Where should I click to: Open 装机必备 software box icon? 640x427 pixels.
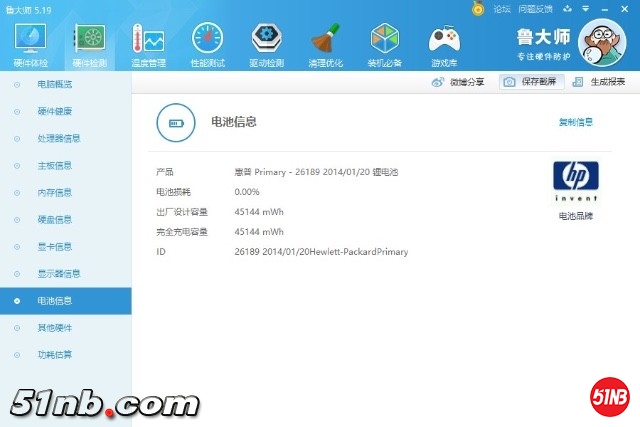[385, 44]
